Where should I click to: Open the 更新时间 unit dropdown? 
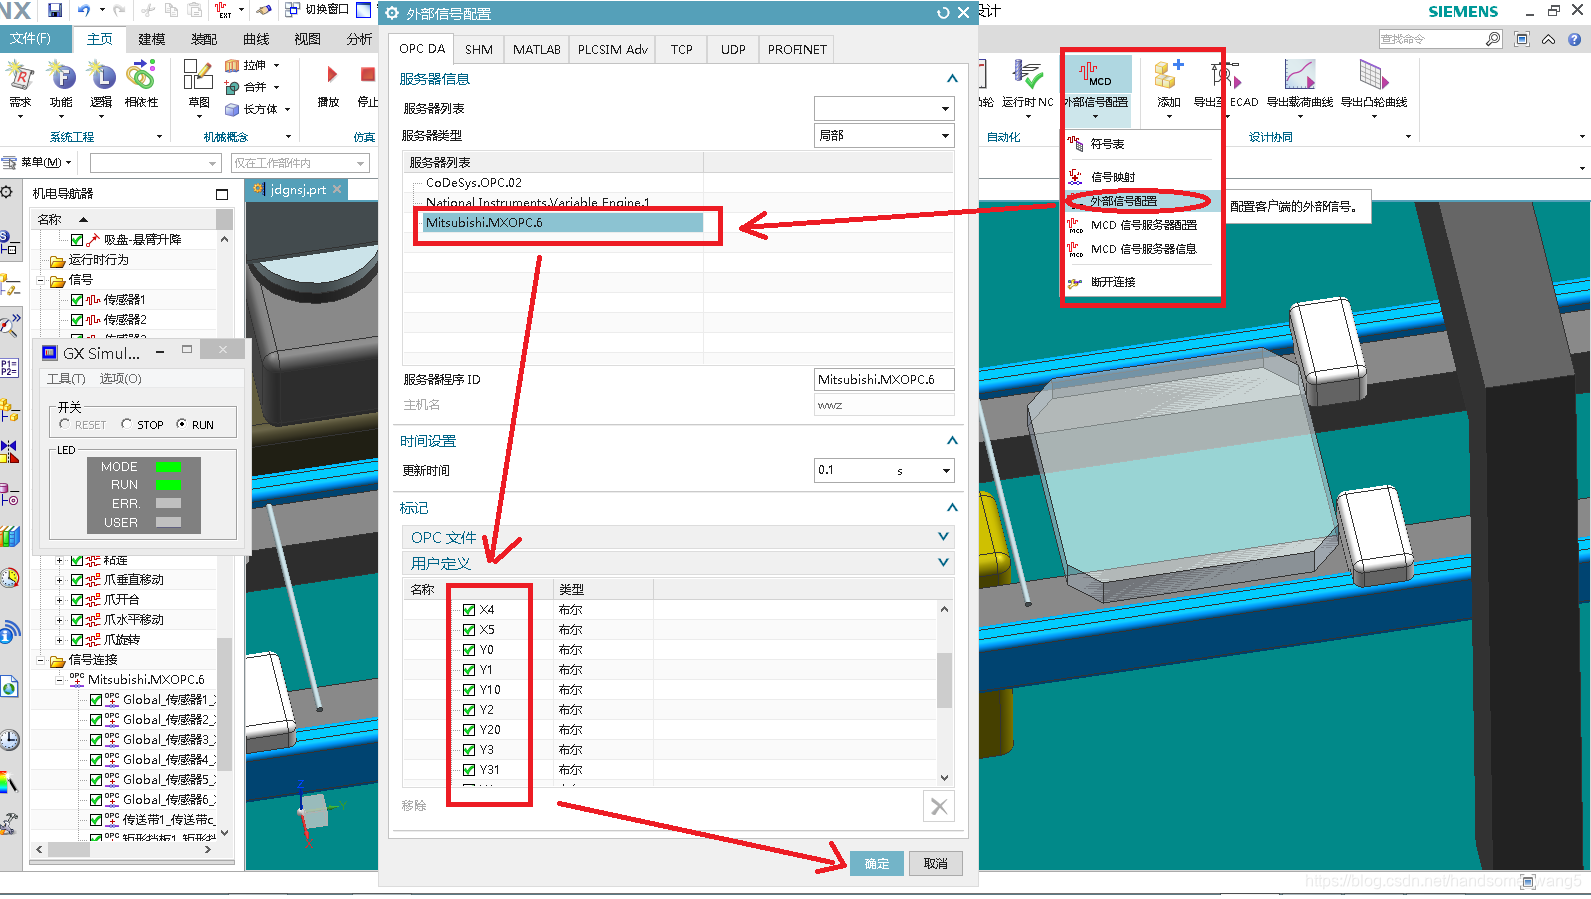(x=945, y=470)
